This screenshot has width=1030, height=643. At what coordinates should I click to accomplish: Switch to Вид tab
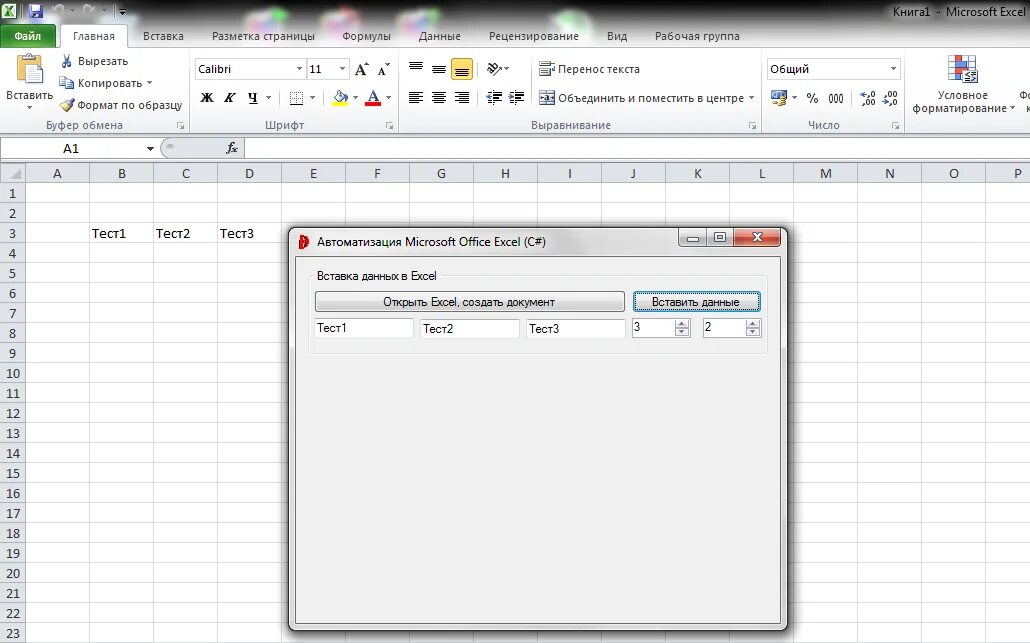(617, 36)
